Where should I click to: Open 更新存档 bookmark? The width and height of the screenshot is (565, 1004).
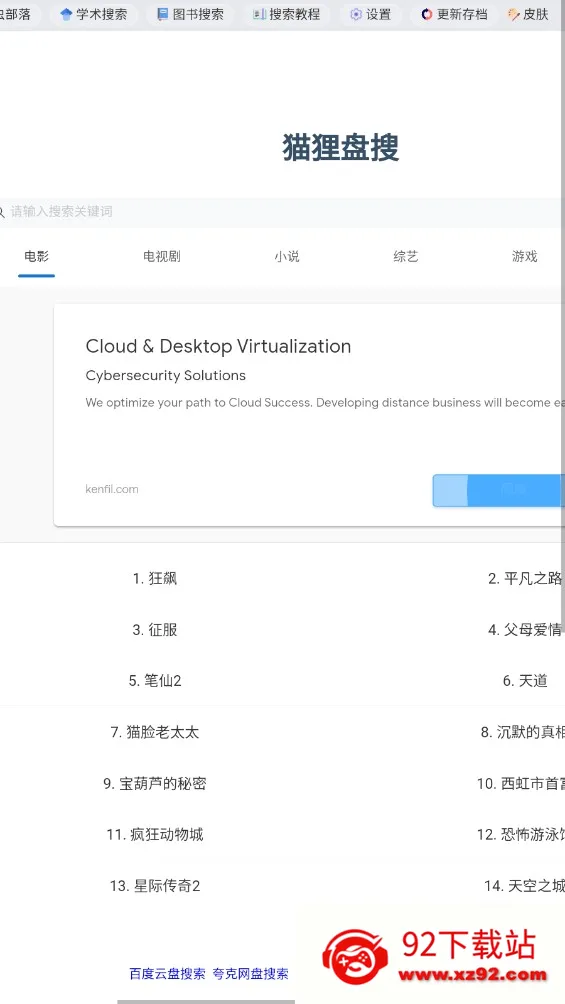point(455,14)
